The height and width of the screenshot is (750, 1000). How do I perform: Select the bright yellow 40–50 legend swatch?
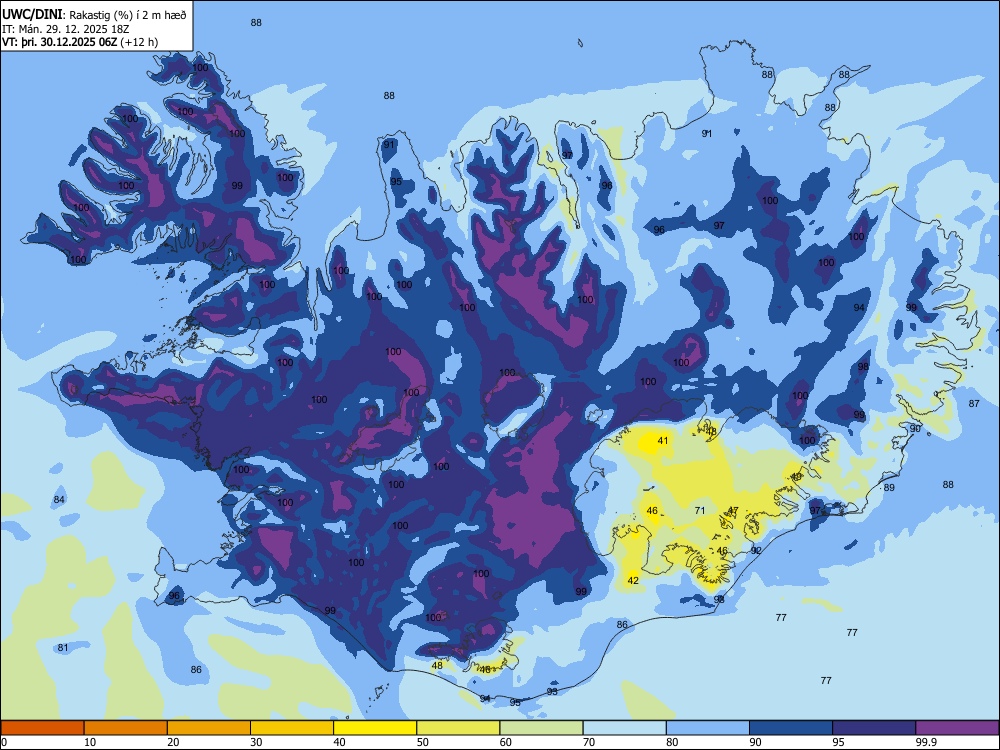click(x=375, y=728)
